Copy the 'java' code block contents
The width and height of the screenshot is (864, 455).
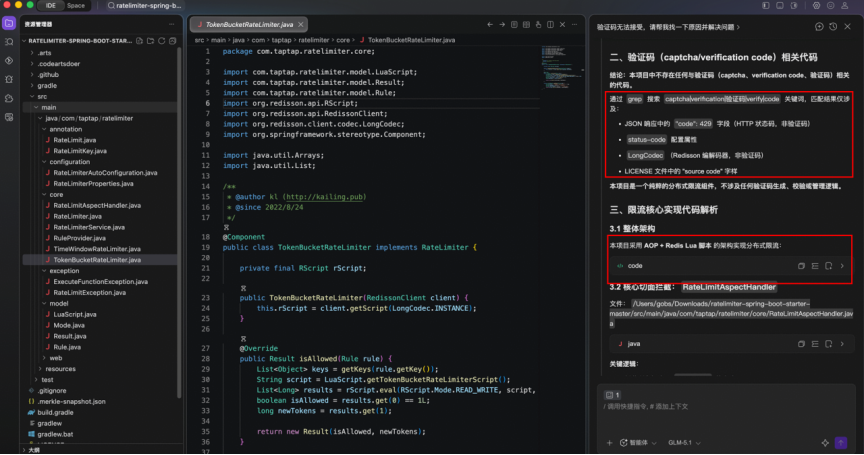801,344
